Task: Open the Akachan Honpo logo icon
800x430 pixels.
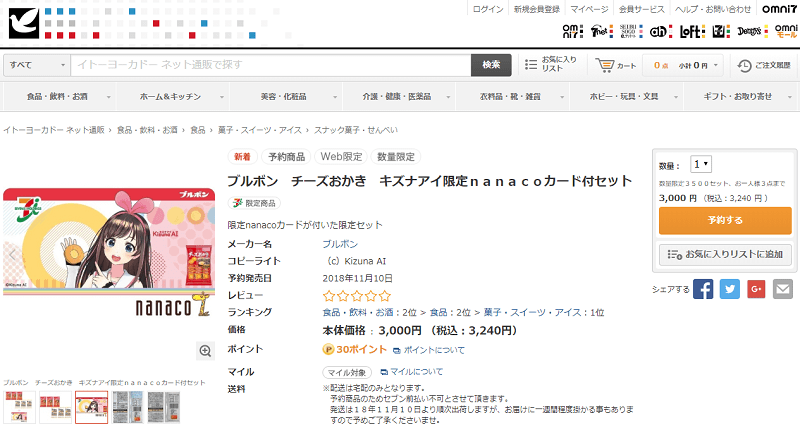Action: point(660,31)
